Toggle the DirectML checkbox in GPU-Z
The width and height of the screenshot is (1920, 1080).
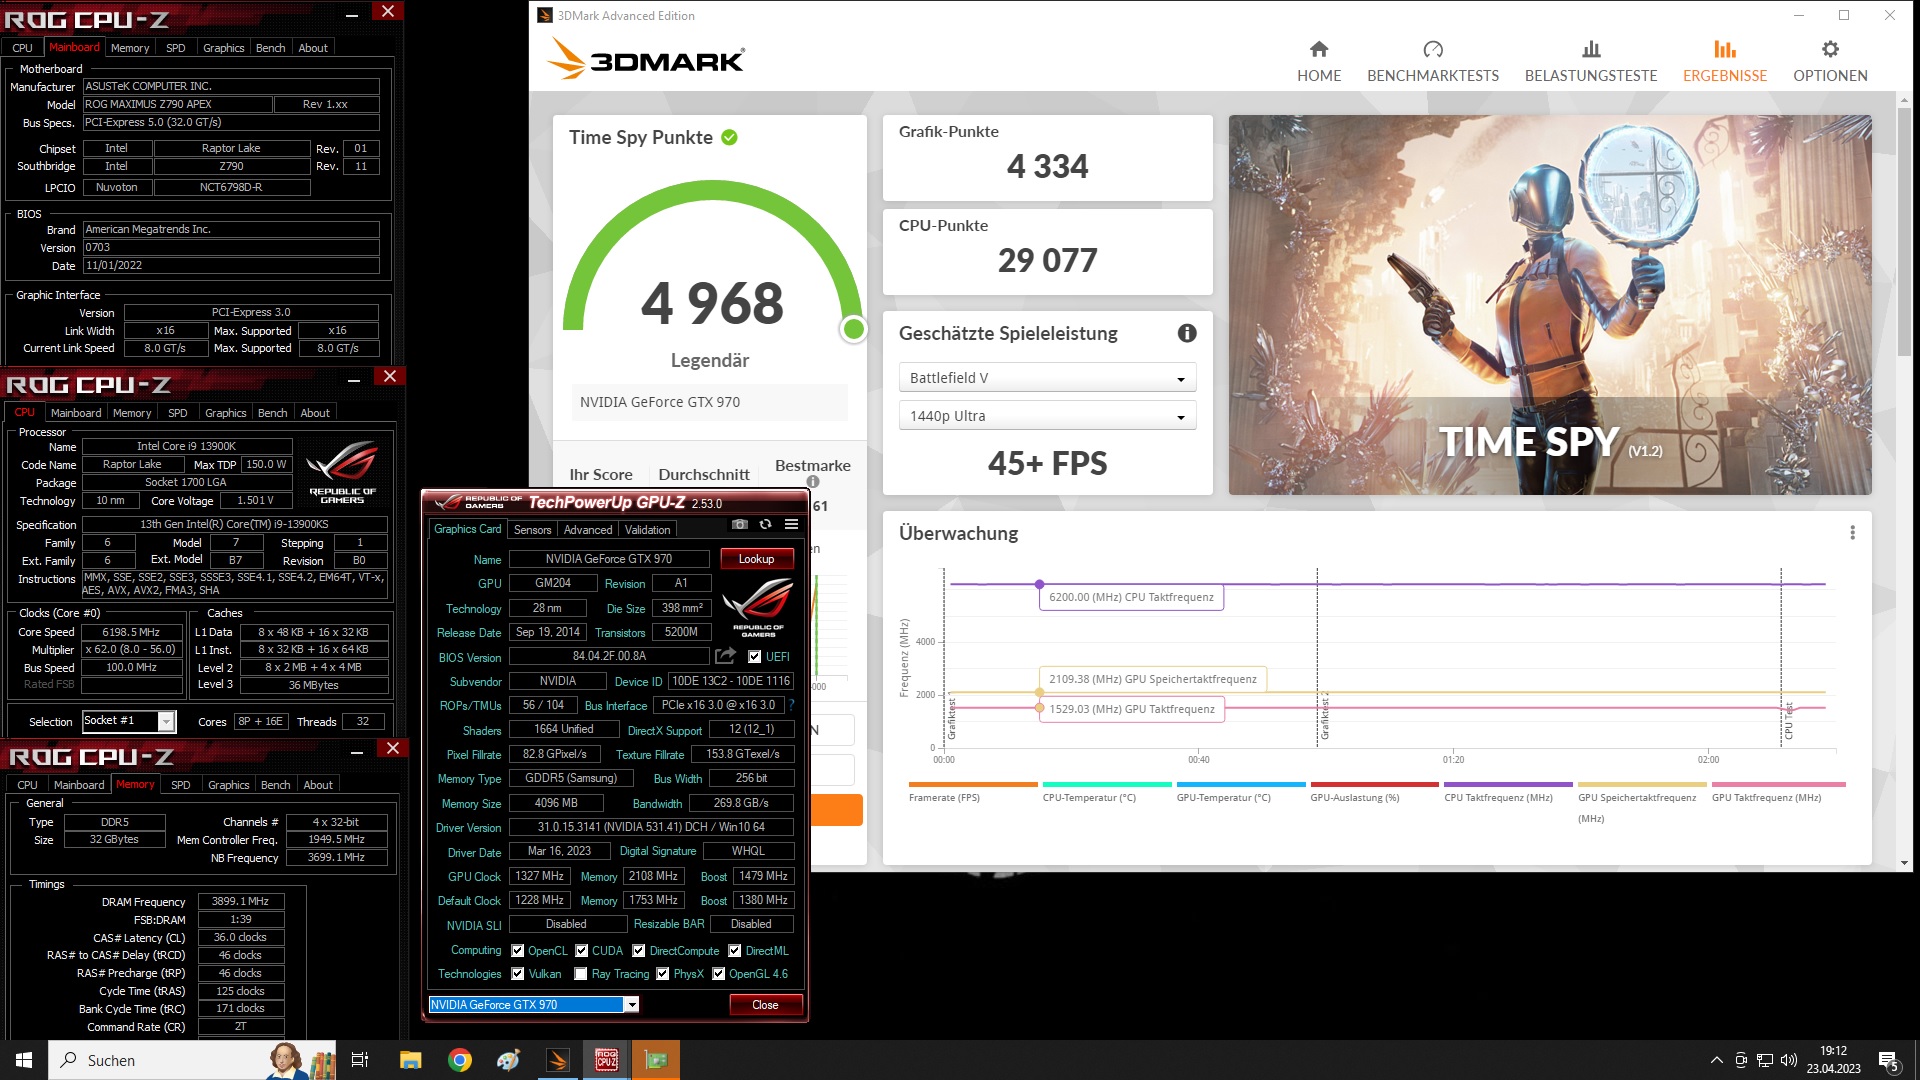click(735, 951)
